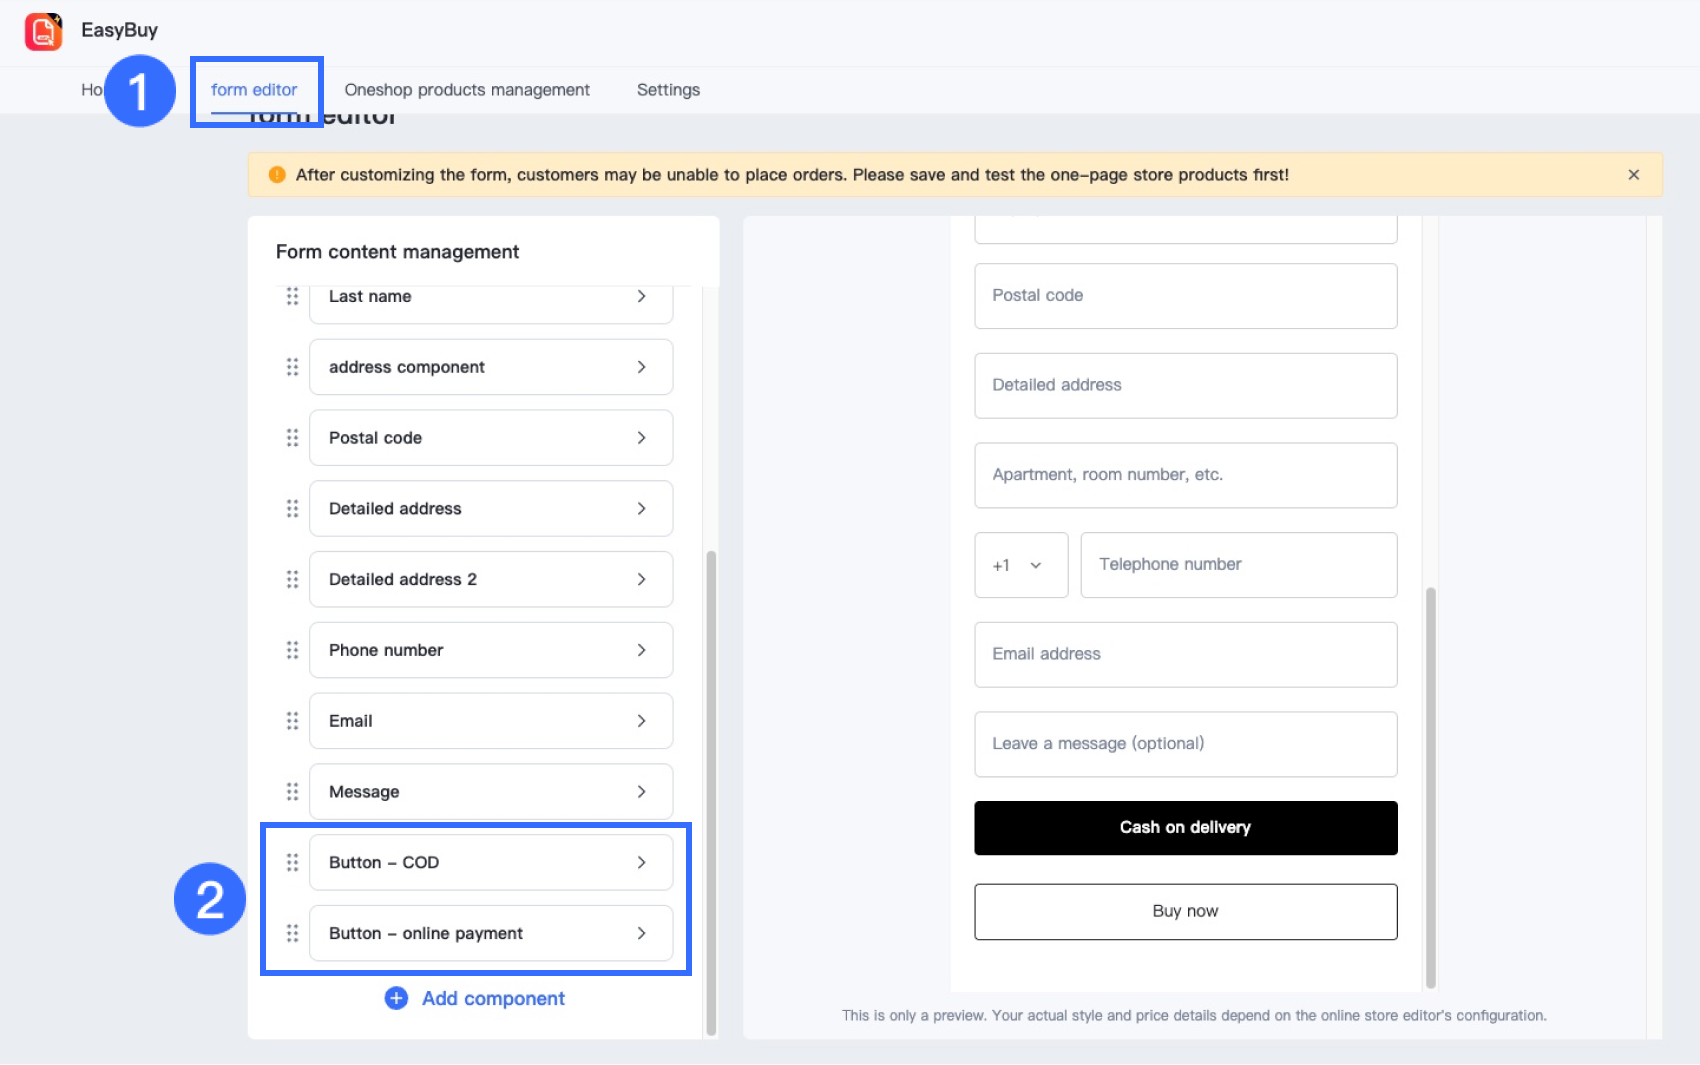Grab the drag handle beside Message

tap(292, 792)
